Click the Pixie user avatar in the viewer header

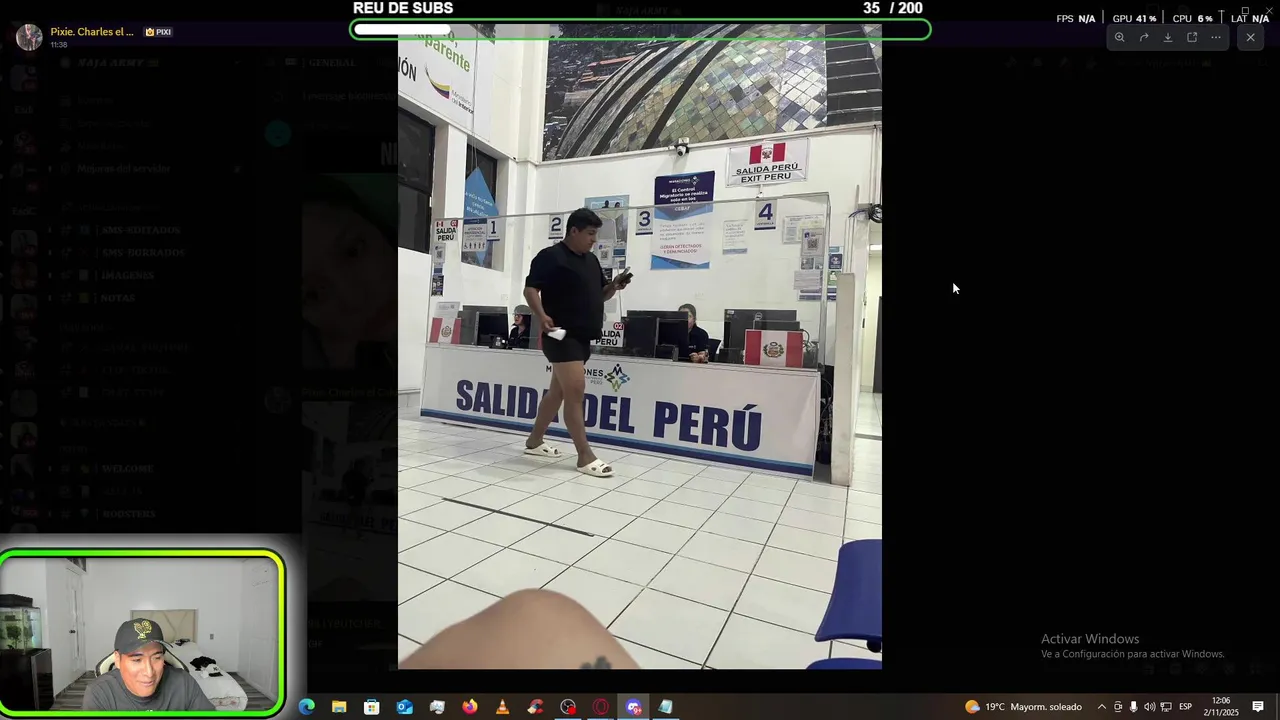click(x=29, y=37)
